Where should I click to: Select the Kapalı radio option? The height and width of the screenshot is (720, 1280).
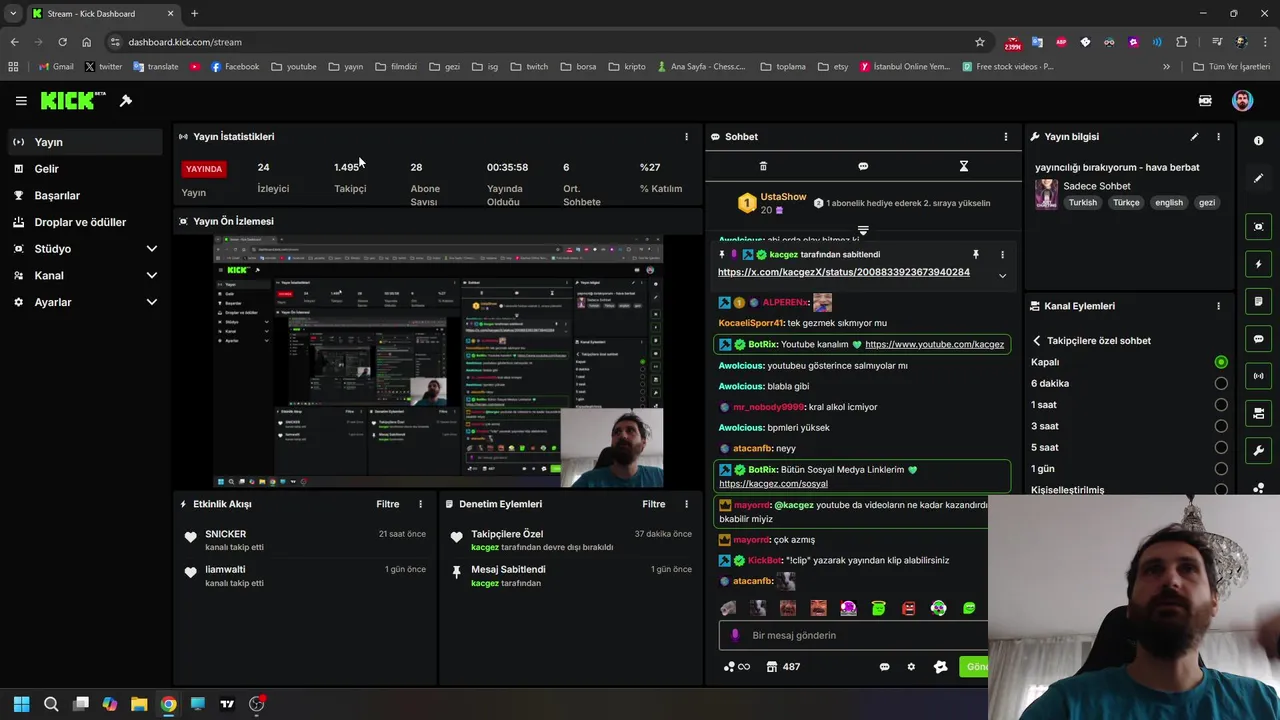[1220, 362]
